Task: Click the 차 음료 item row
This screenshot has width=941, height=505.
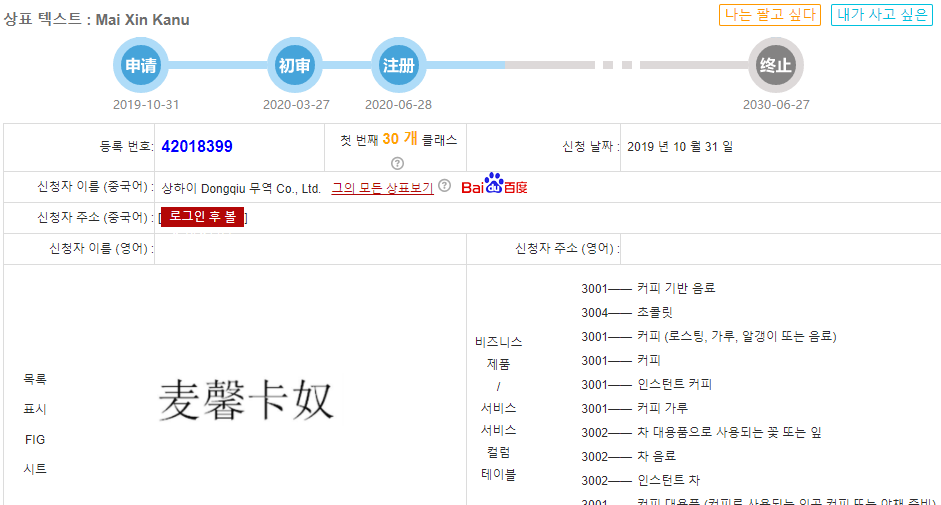Action: click(628, 456)
